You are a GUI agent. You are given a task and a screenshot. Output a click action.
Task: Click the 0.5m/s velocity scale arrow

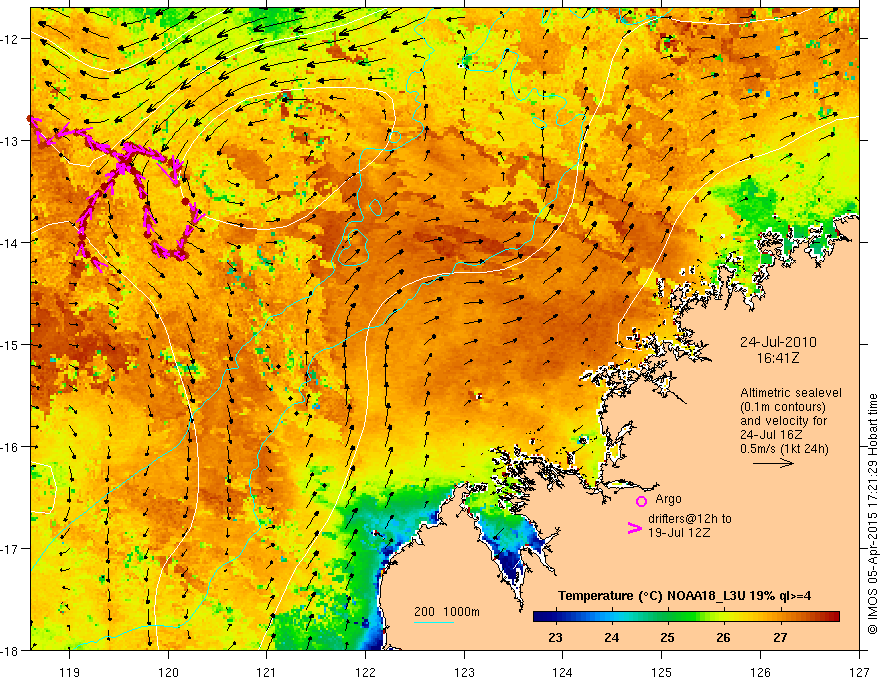pos(773,463)
